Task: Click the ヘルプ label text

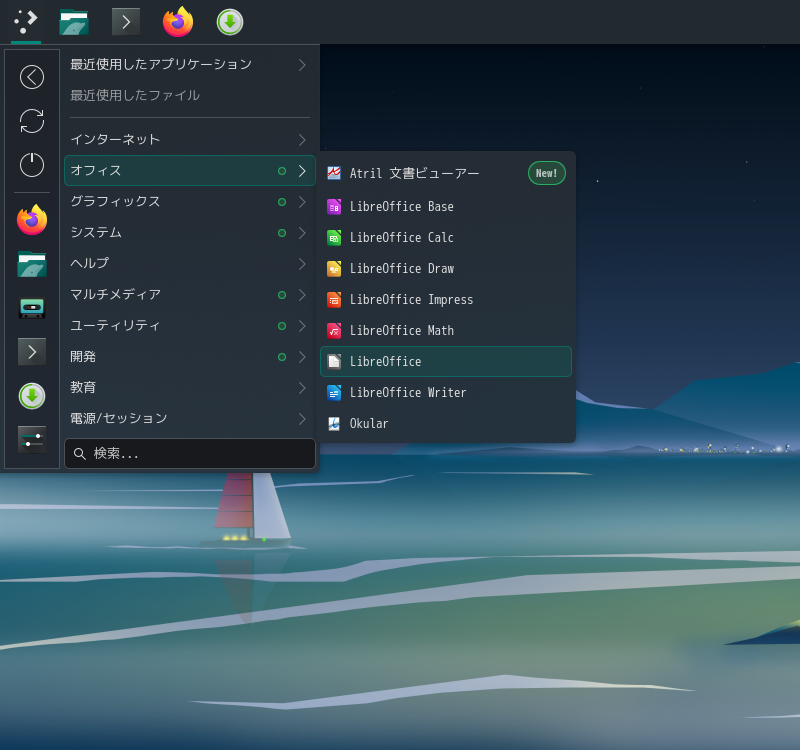Action: click(x=90, y=263)
